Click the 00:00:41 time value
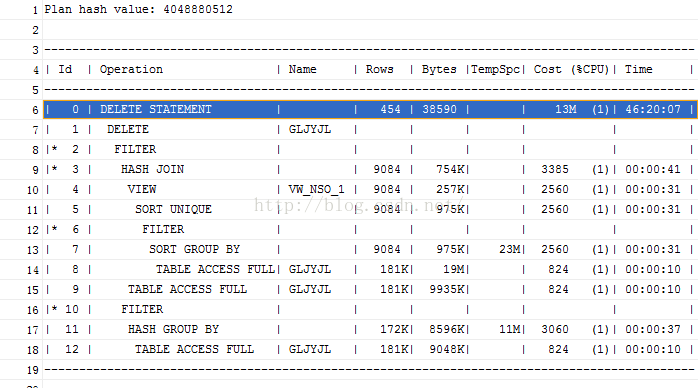Image resolution: width=698 pixels, height=388 pixels. (653, 170)
